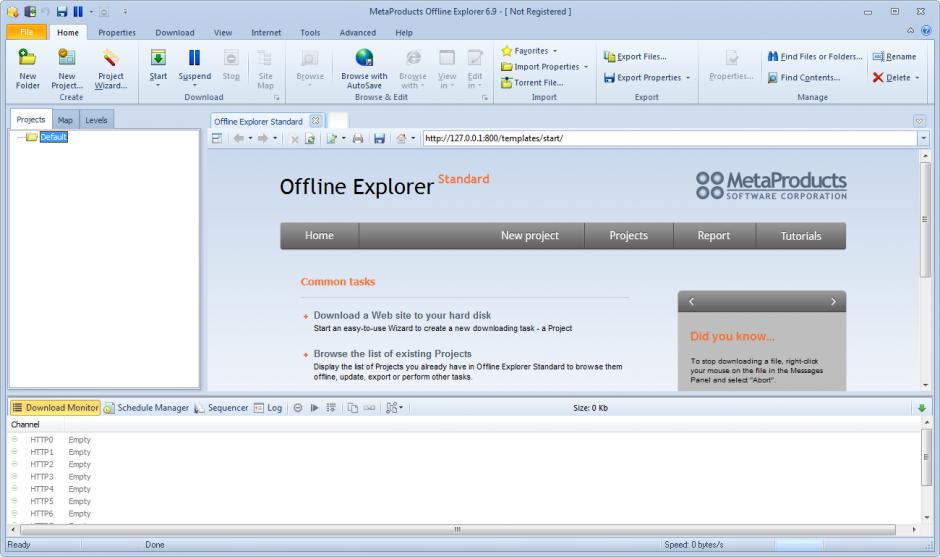Open the Log tab

coord(268,408)
